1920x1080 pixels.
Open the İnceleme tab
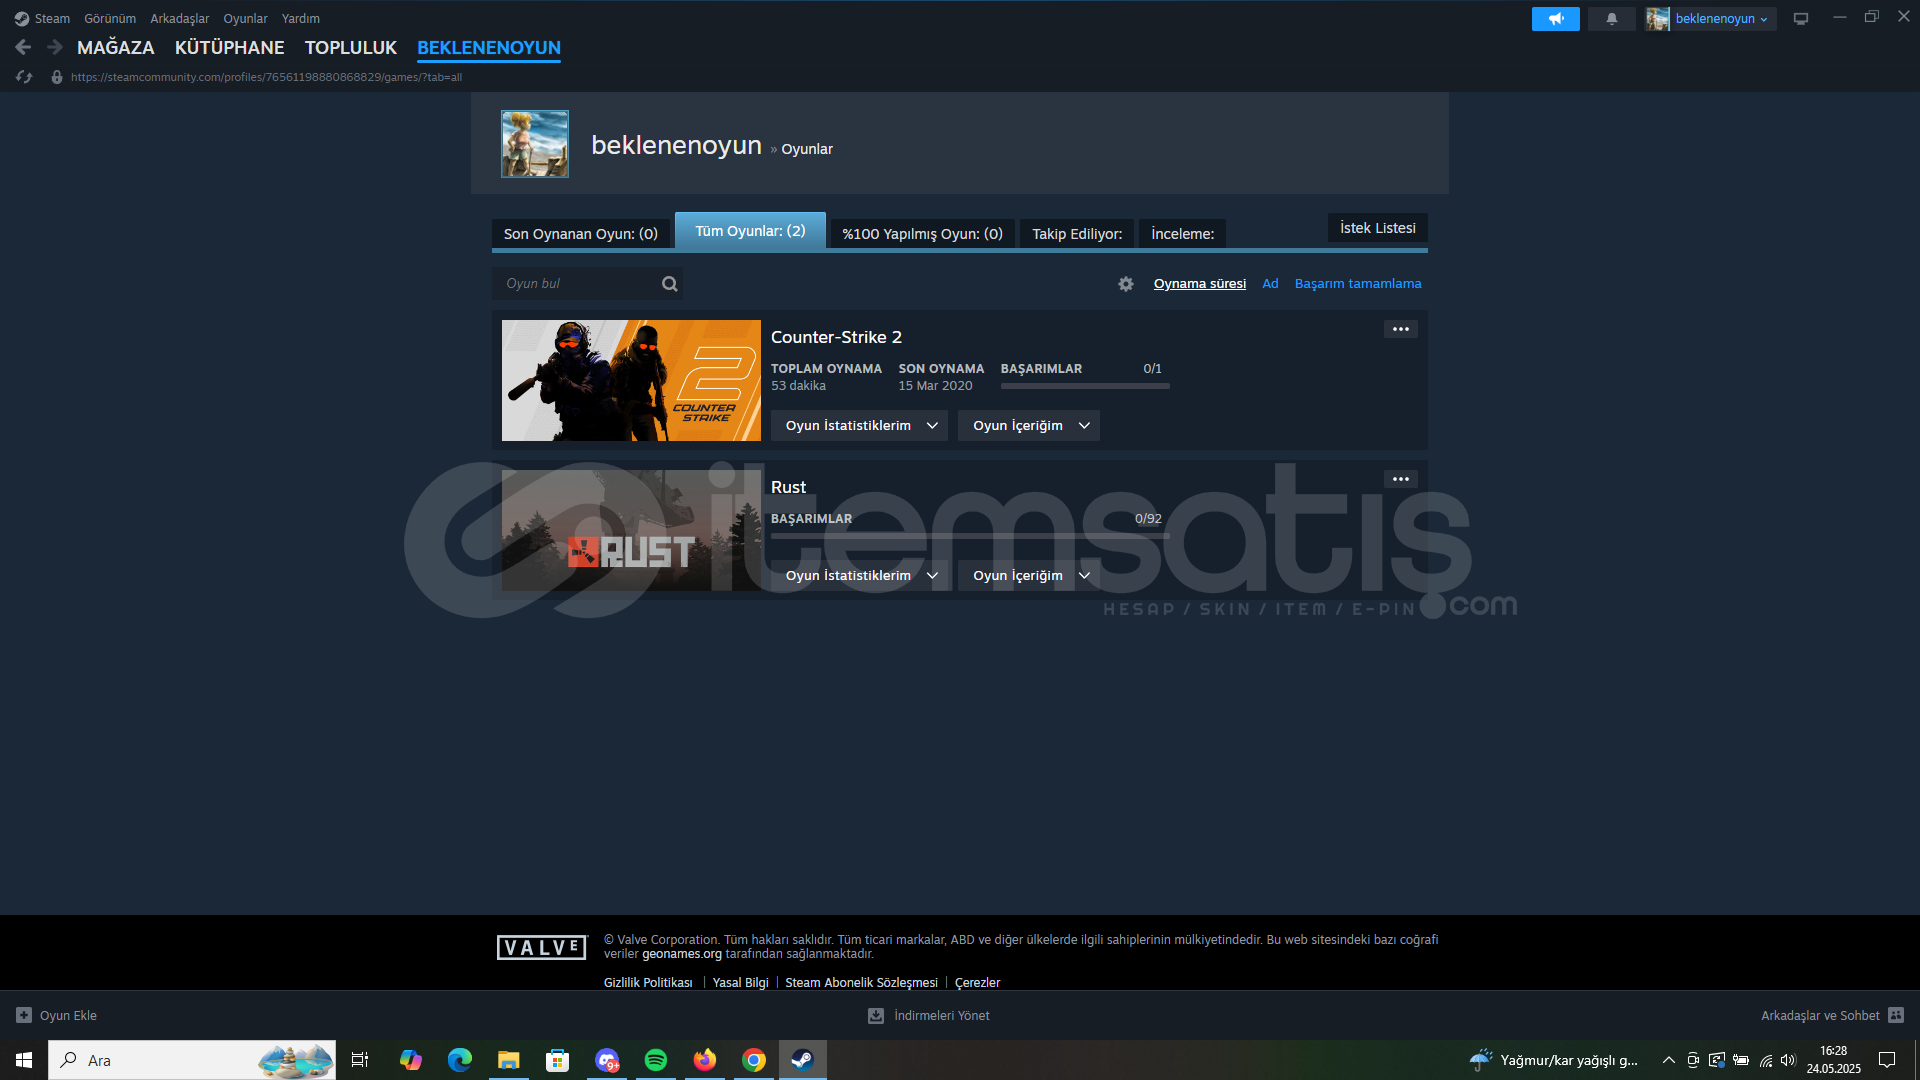click(1182, 234)
